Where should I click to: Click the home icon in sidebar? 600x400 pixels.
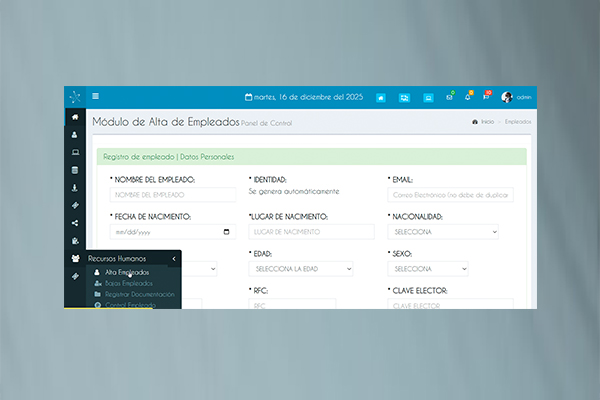click(75, 117)
